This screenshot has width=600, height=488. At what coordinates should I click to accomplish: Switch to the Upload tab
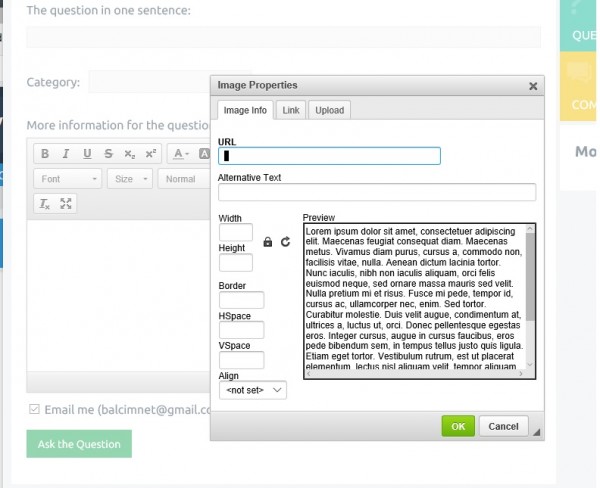pyautogui.click(x=329, y=110)
